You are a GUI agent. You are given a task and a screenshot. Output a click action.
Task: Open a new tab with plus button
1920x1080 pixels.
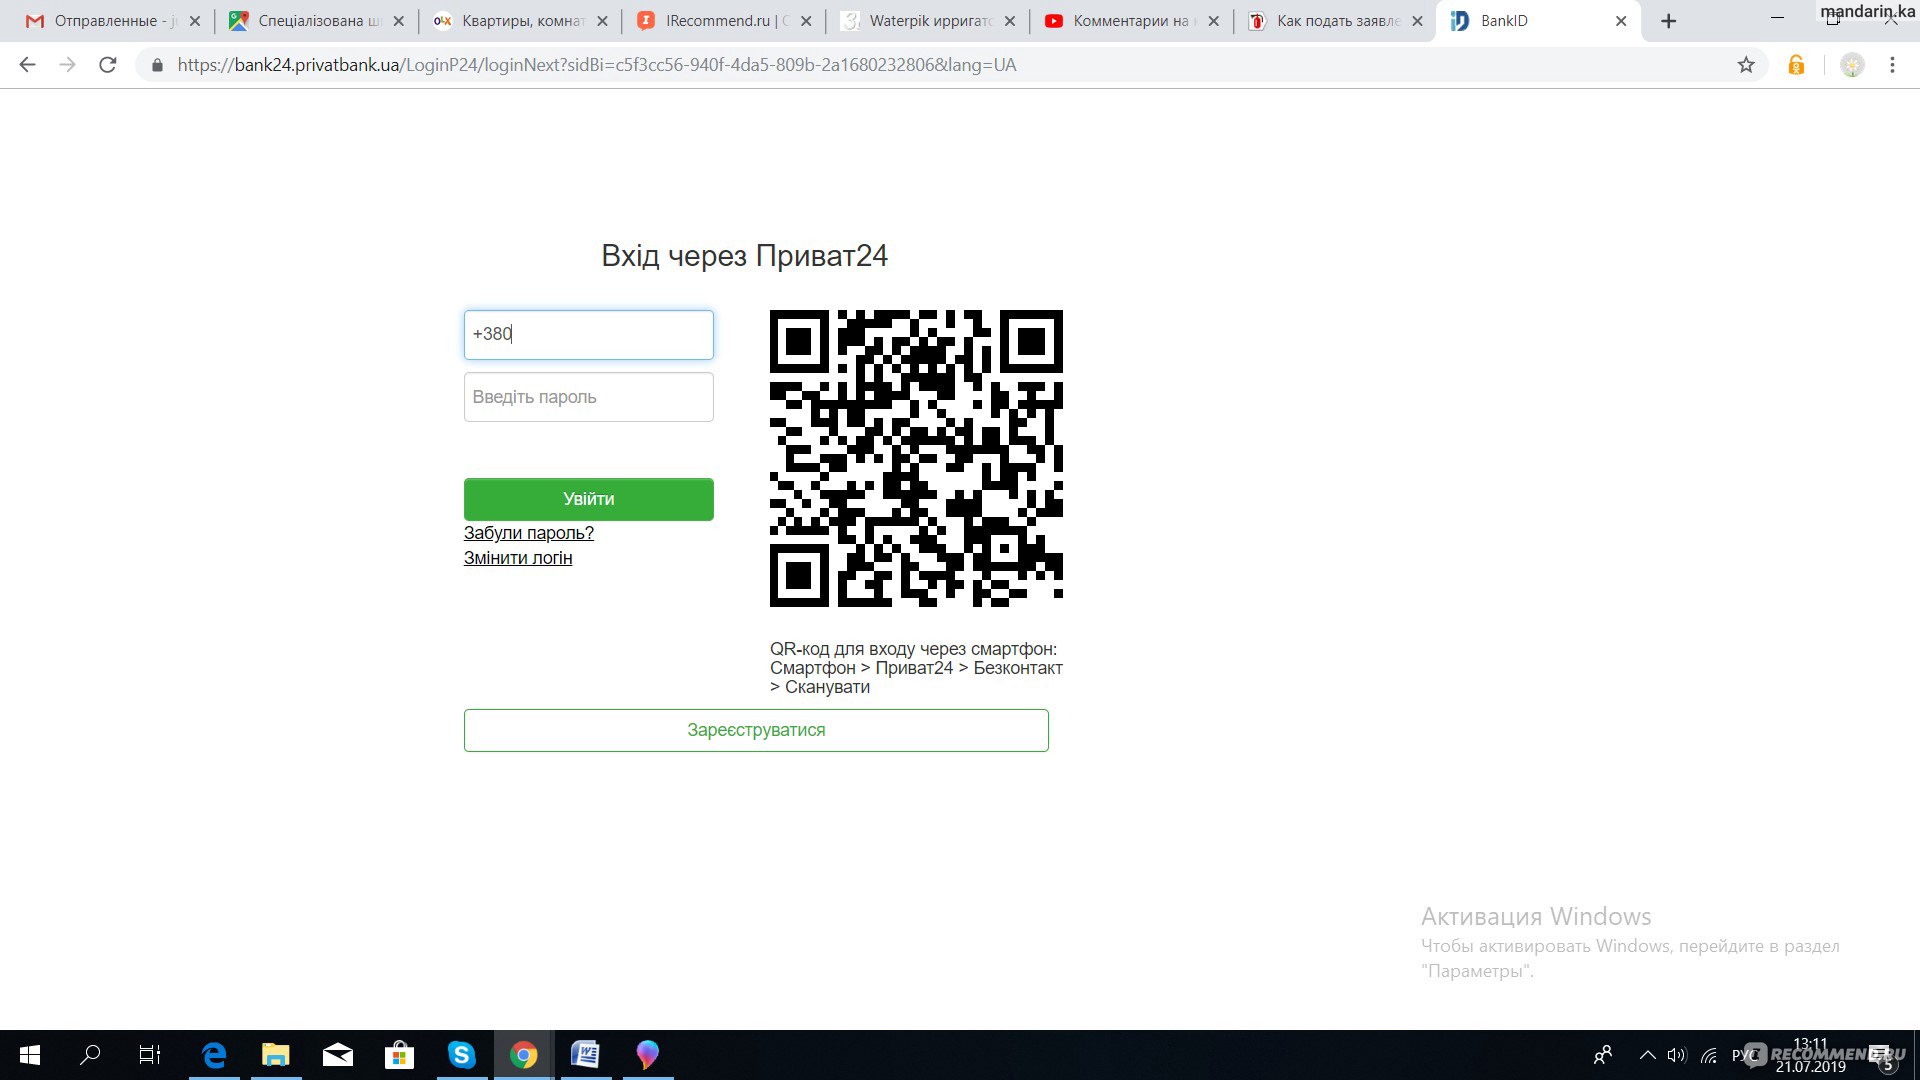point(1668,21)
